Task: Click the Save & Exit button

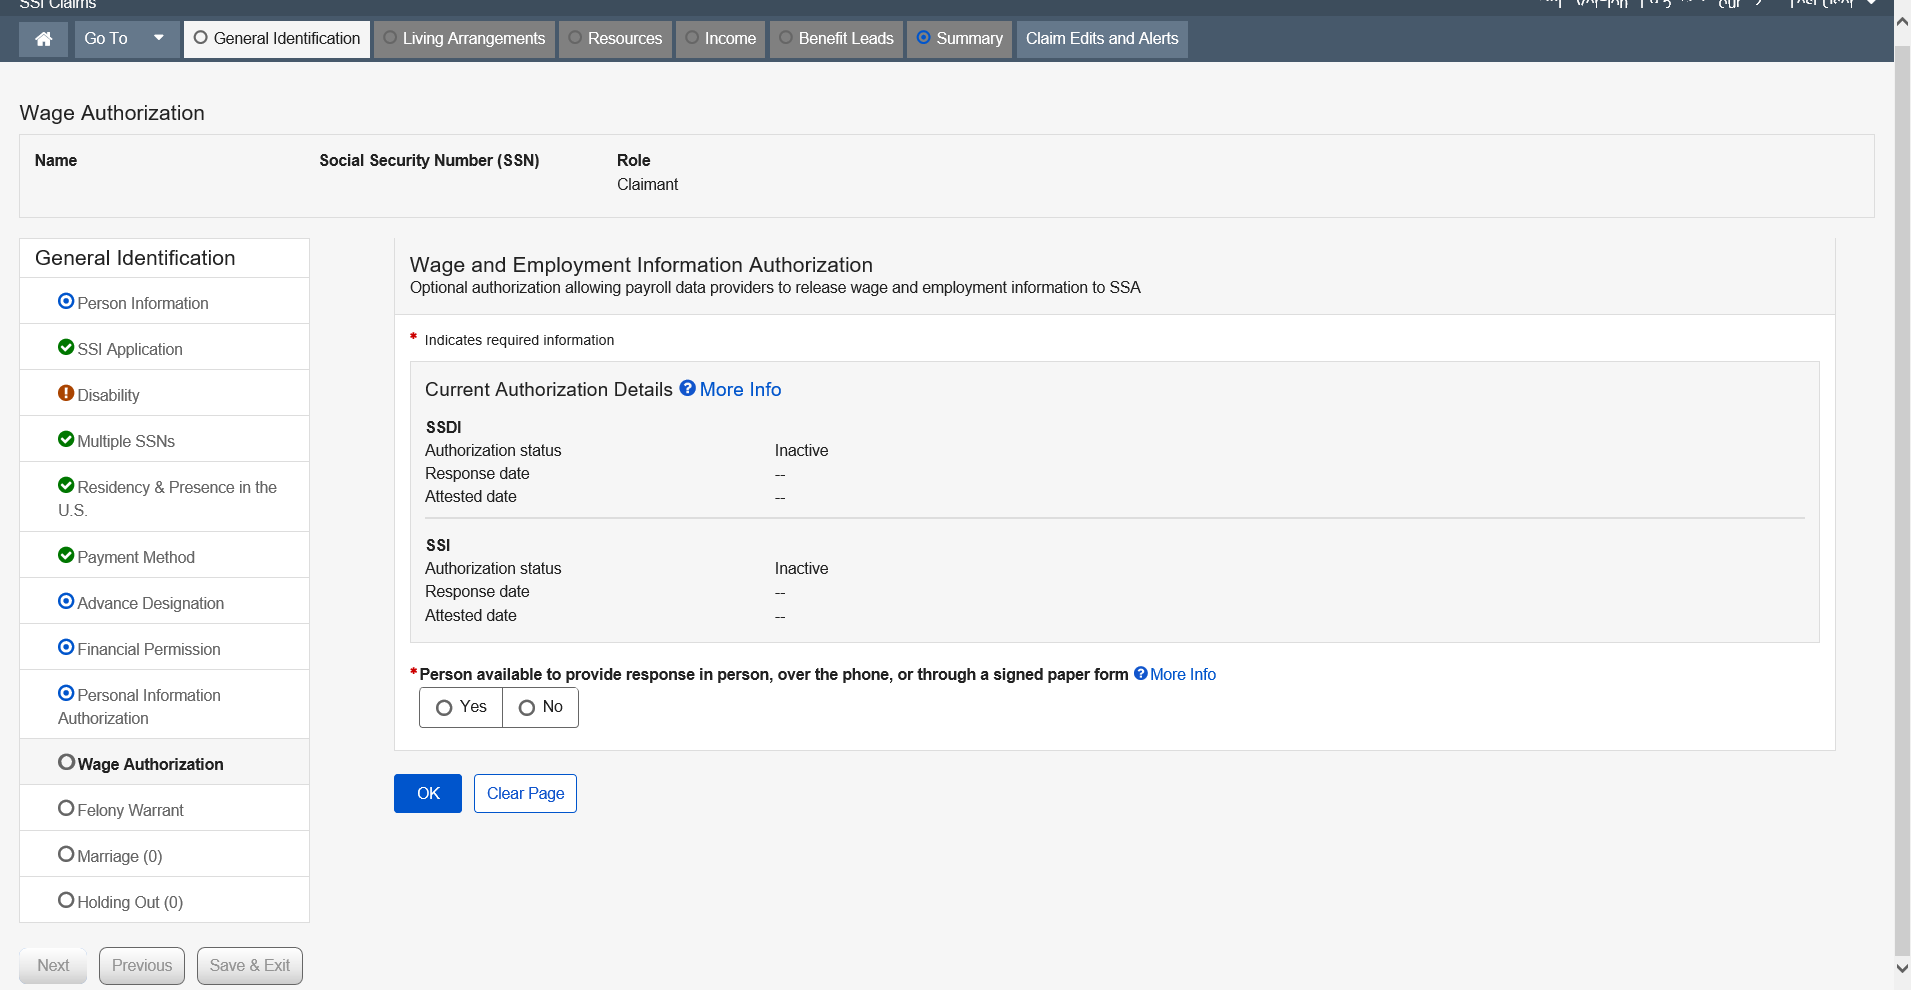Action: pos(250,965)
